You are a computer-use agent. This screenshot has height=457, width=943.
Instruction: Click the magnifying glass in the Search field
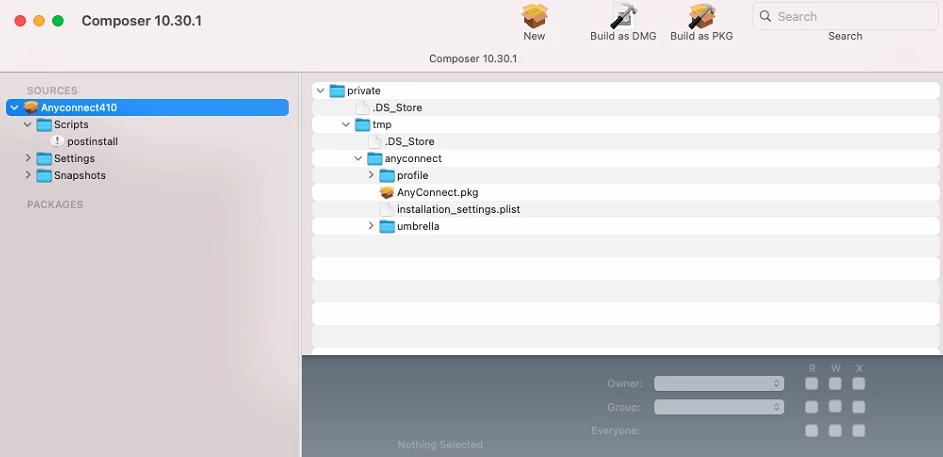[x=766, y=16]
